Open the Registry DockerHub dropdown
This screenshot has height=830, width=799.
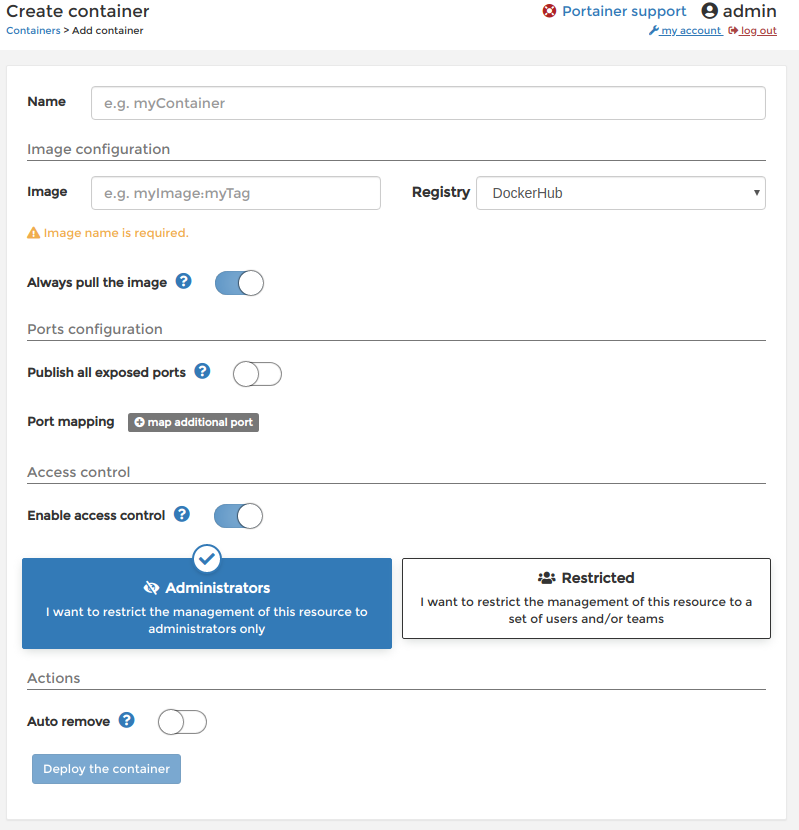coord(621,193)
